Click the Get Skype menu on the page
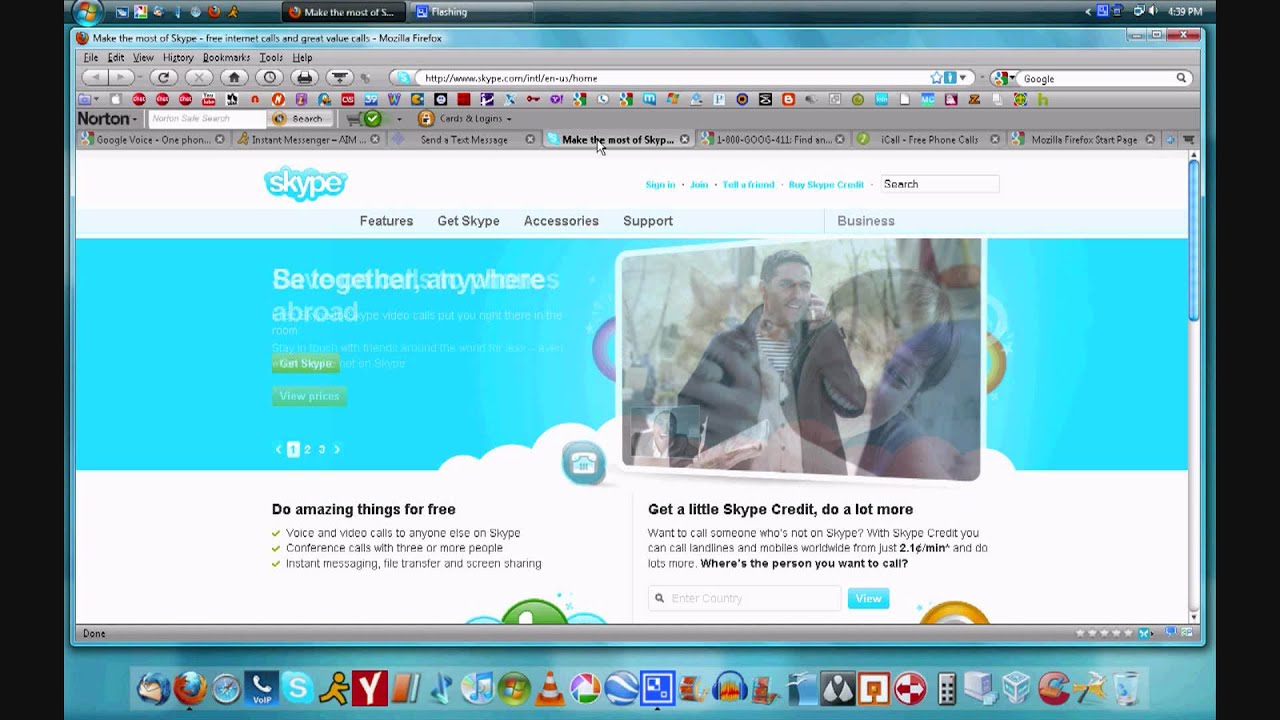1280x720 pixels. pyautogui.click(x=468, y=221)
